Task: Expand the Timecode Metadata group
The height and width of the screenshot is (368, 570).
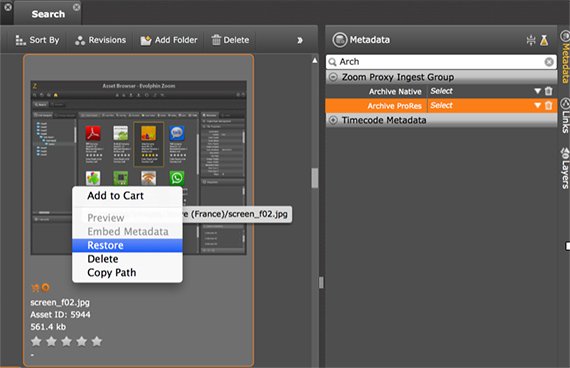Action: tap(333, 120)
